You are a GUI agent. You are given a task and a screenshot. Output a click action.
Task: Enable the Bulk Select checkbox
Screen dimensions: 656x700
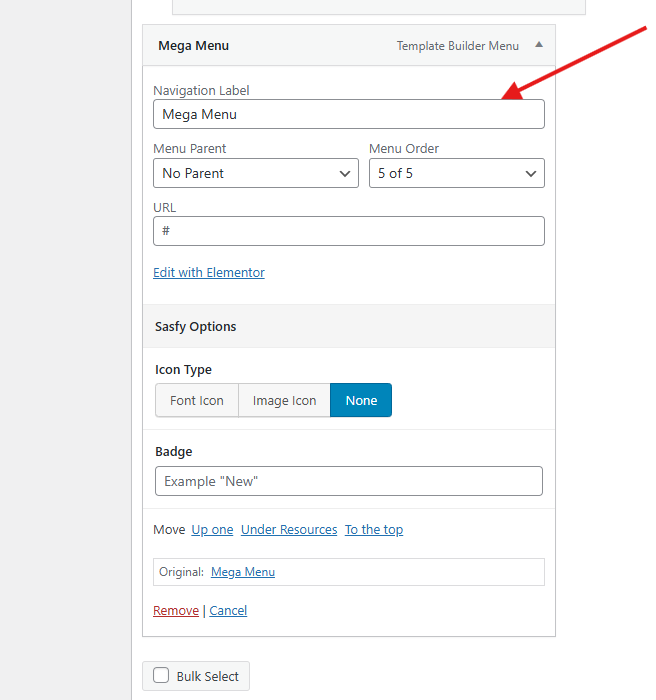point(161,675)
